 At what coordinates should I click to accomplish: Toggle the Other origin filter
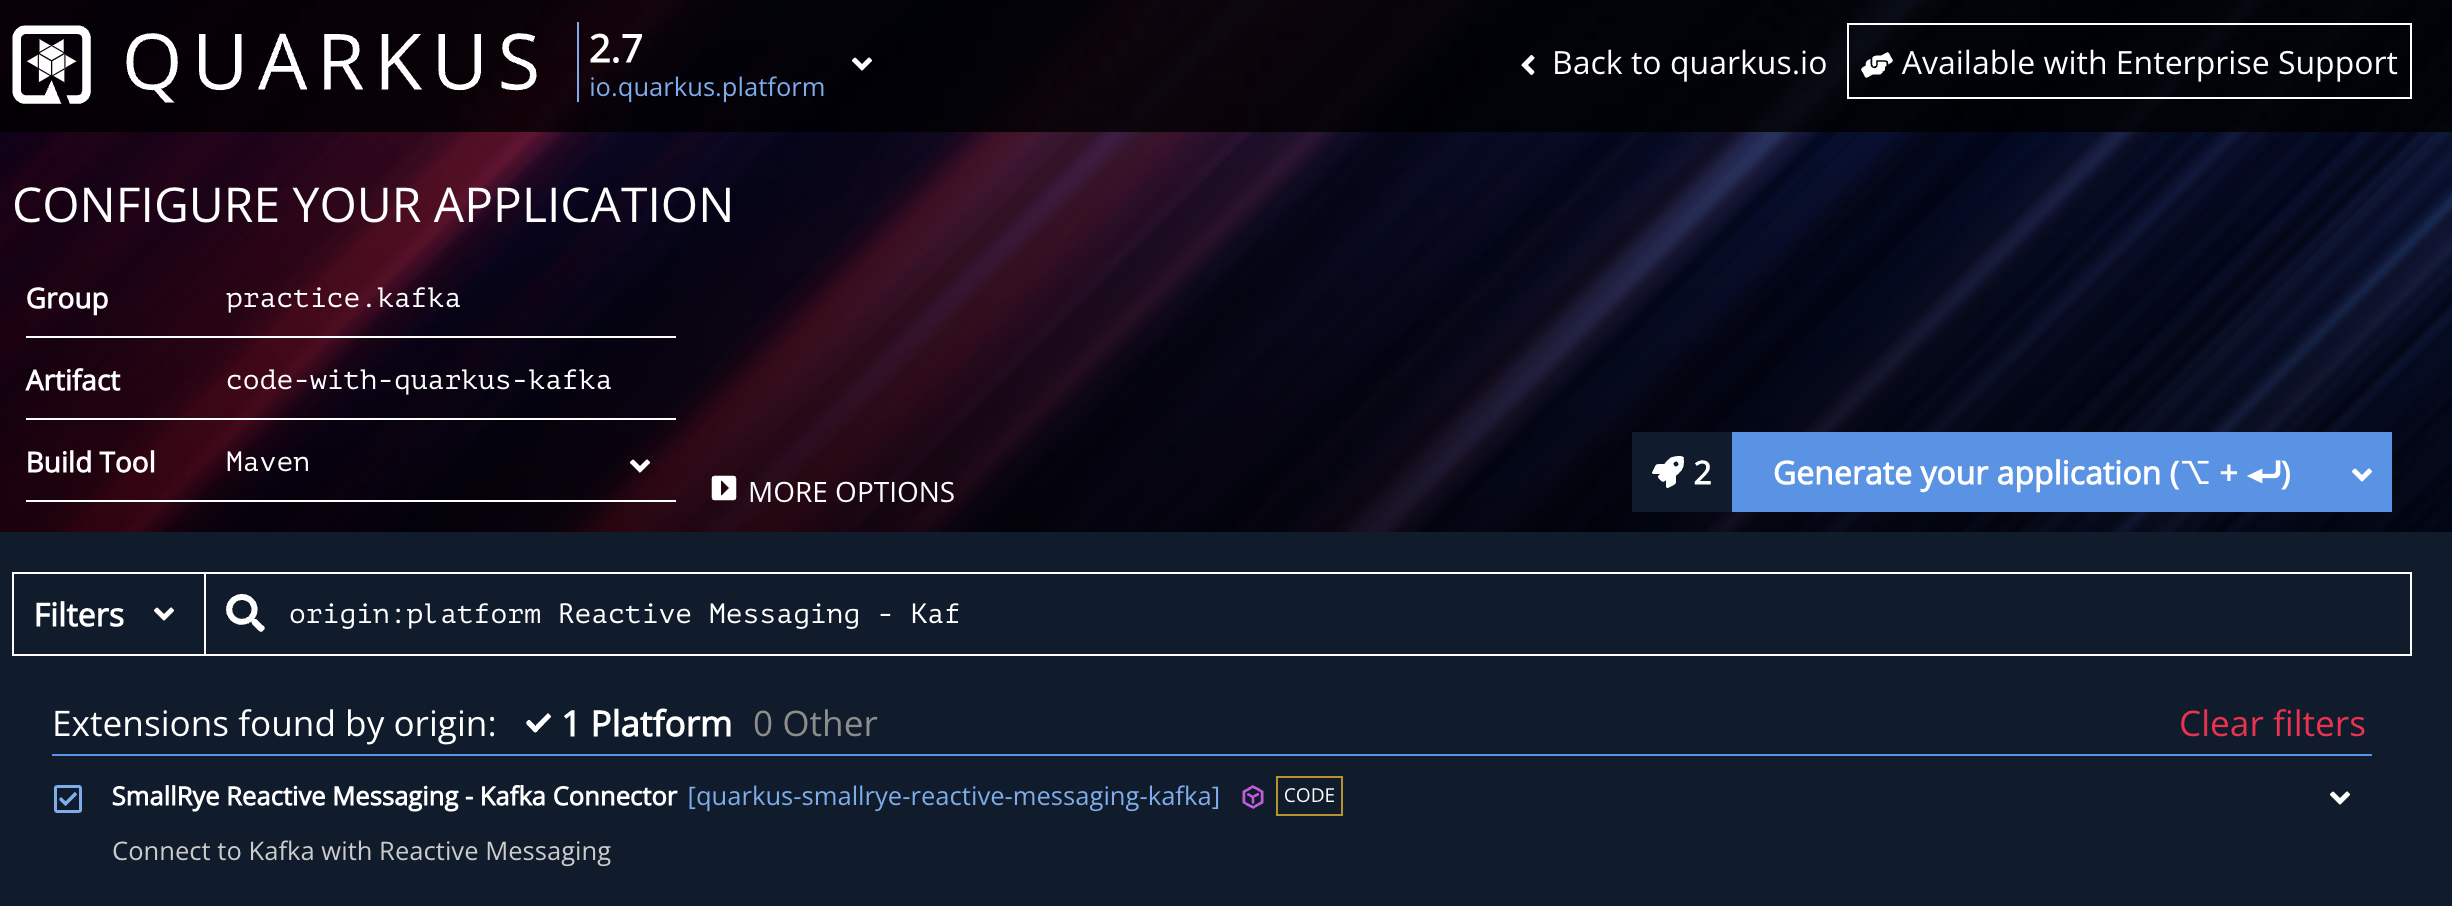pyautogui.click(x=814, y=723)
